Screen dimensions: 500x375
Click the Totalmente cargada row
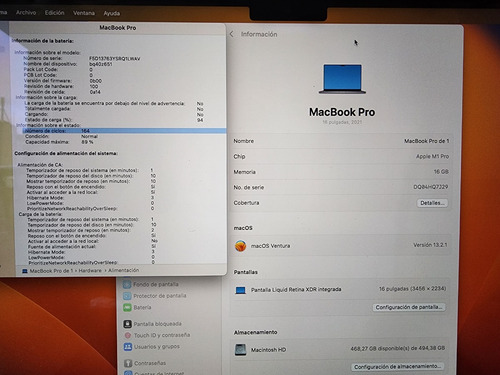[114, 109]
